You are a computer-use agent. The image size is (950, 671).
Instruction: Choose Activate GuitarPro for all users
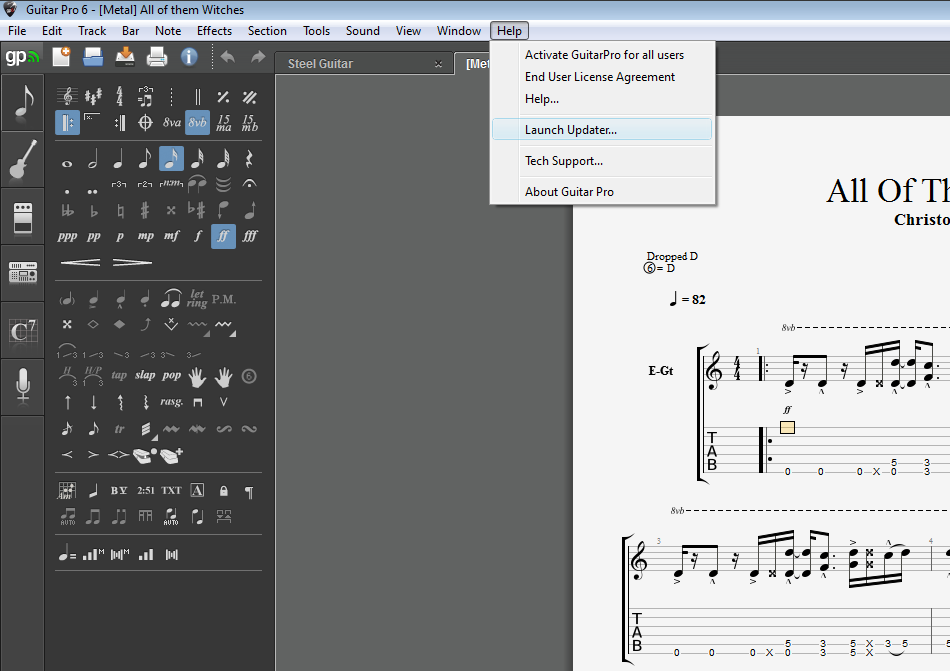[x=602, y=55]
